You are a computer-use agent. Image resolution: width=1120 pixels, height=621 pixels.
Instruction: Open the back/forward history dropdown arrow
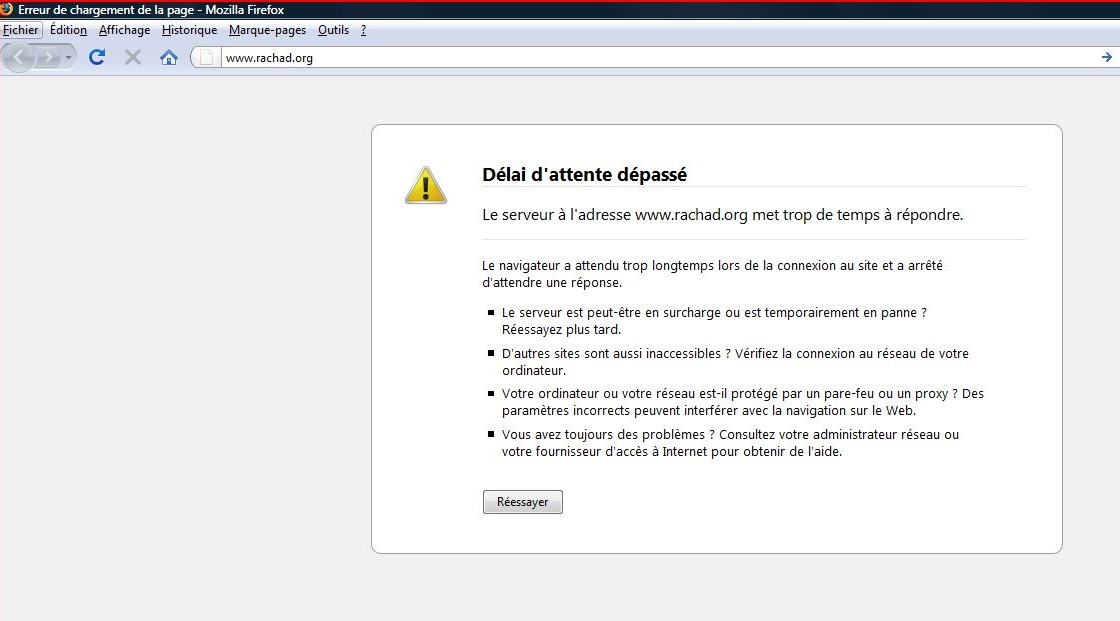coord(69,57)
